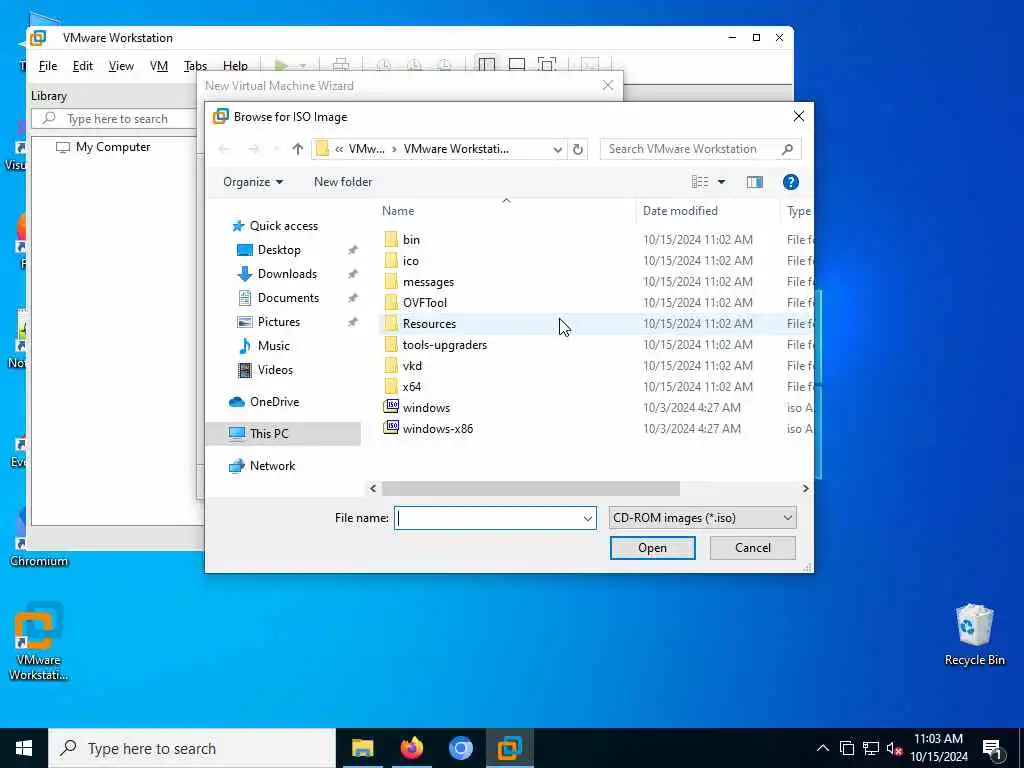Open the Help menu in VMware Workstation
The height and width of the screenshot is (768, 1024).
[x=235, y=66]
